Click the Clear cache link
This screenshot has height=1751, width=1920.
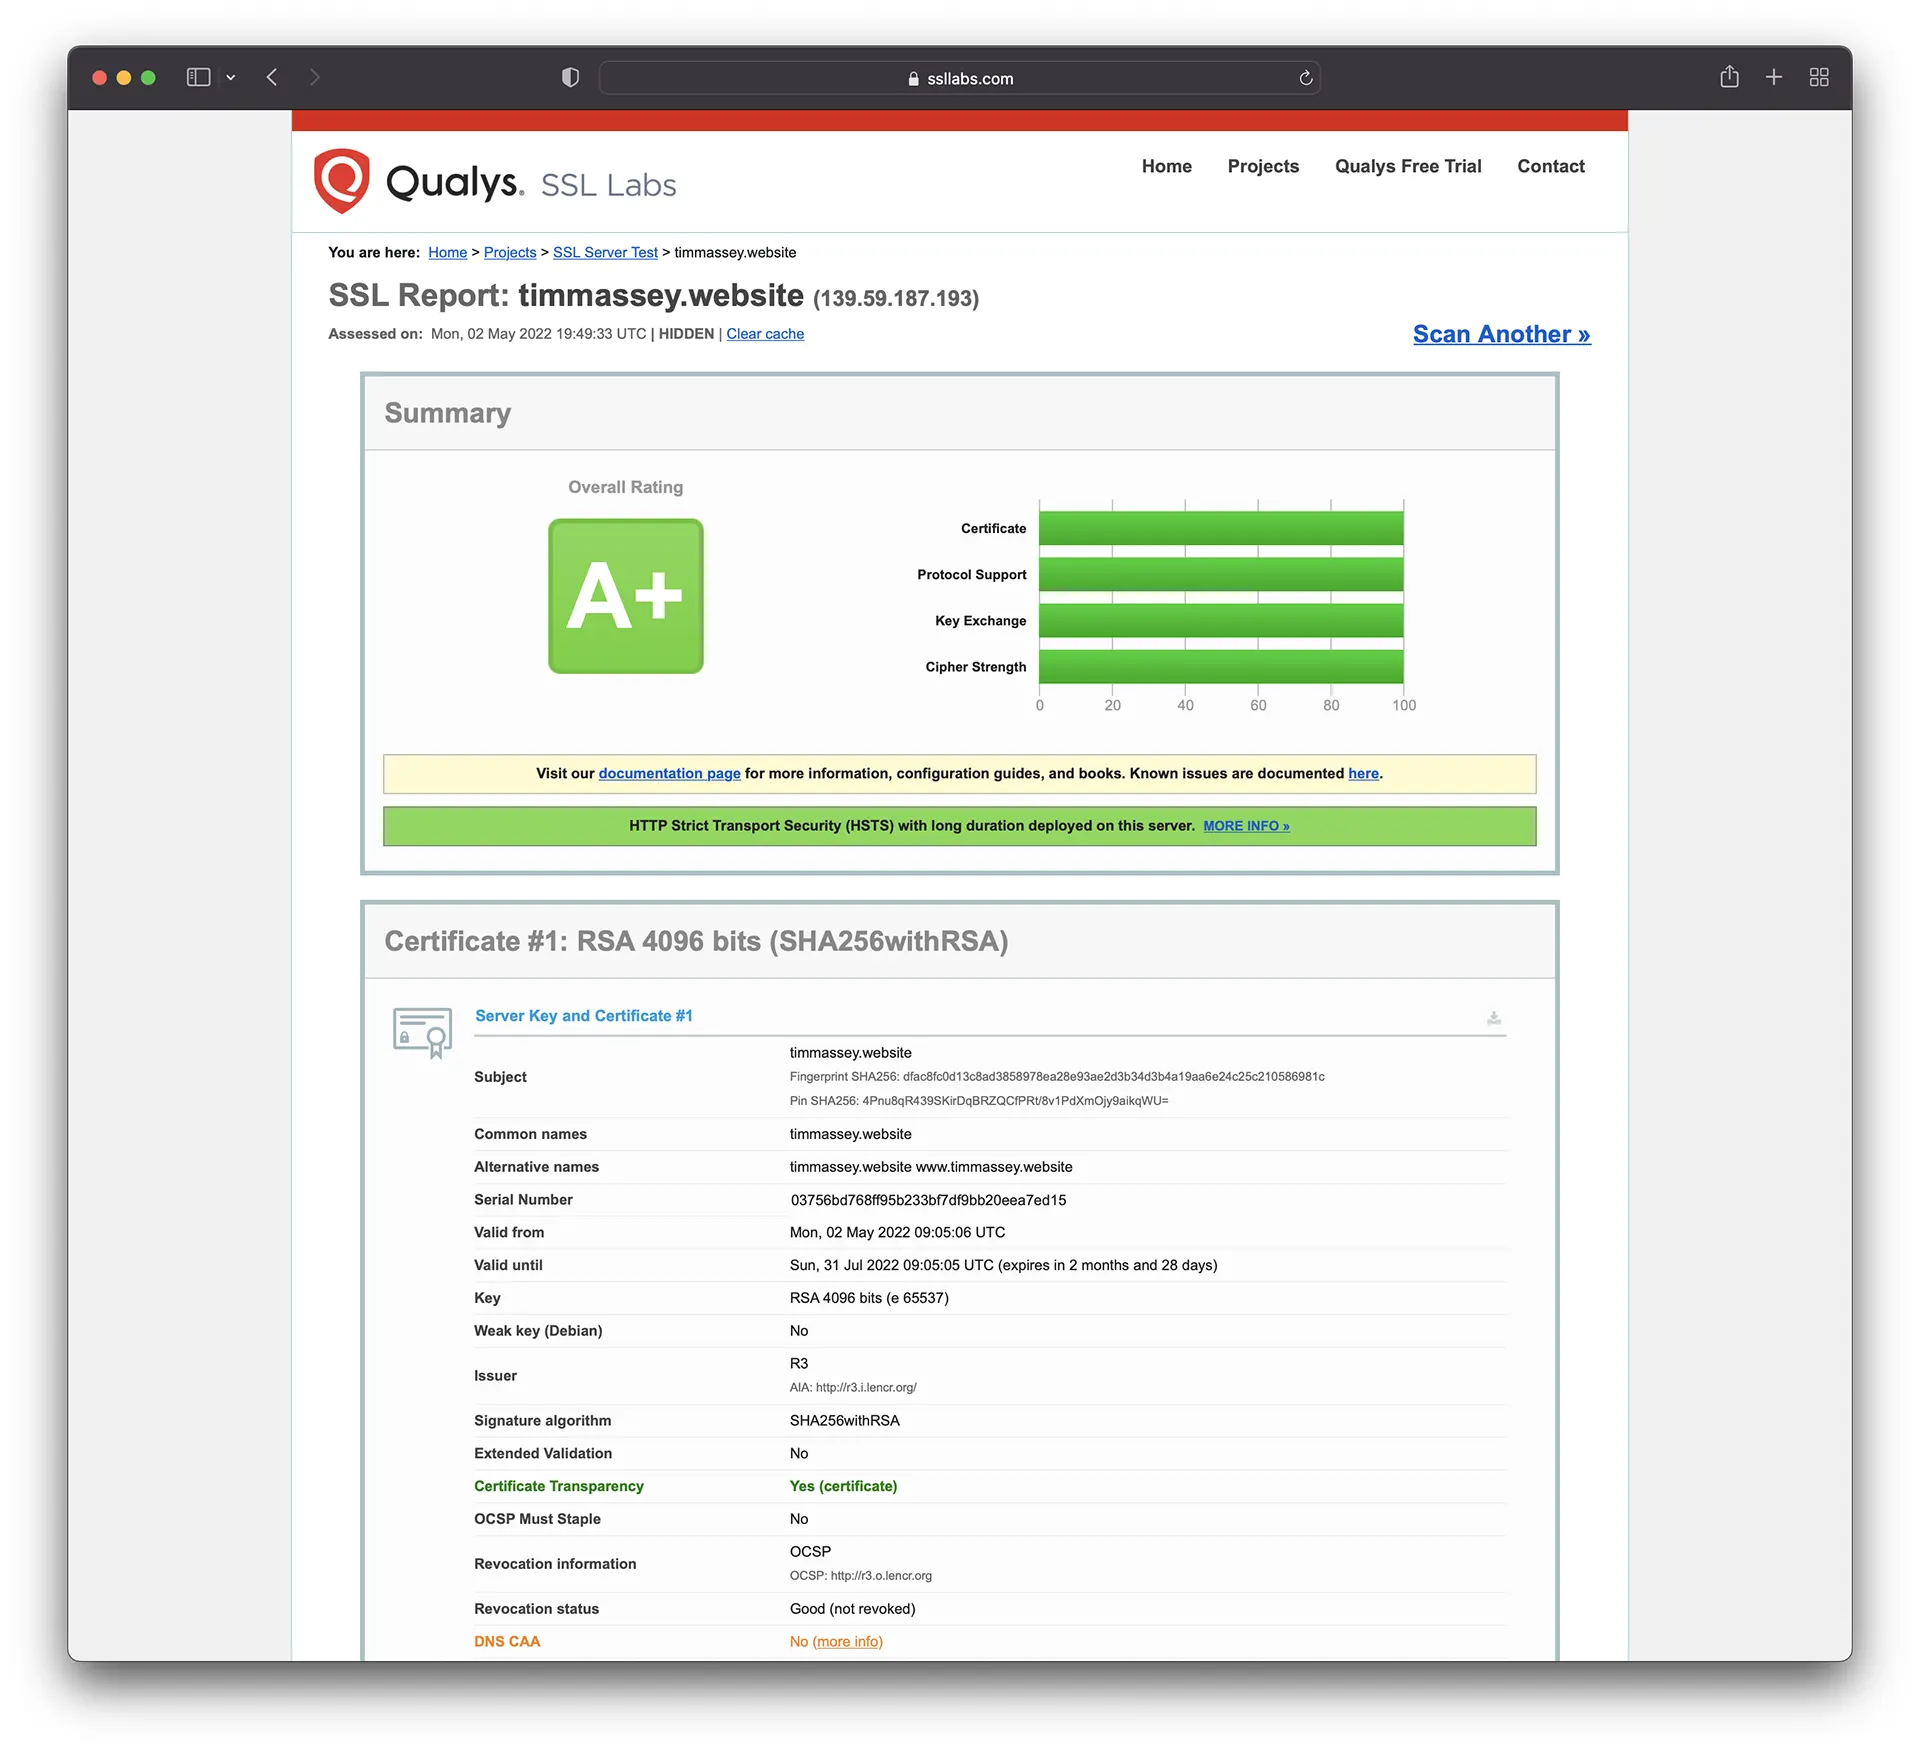click(765, 334)
